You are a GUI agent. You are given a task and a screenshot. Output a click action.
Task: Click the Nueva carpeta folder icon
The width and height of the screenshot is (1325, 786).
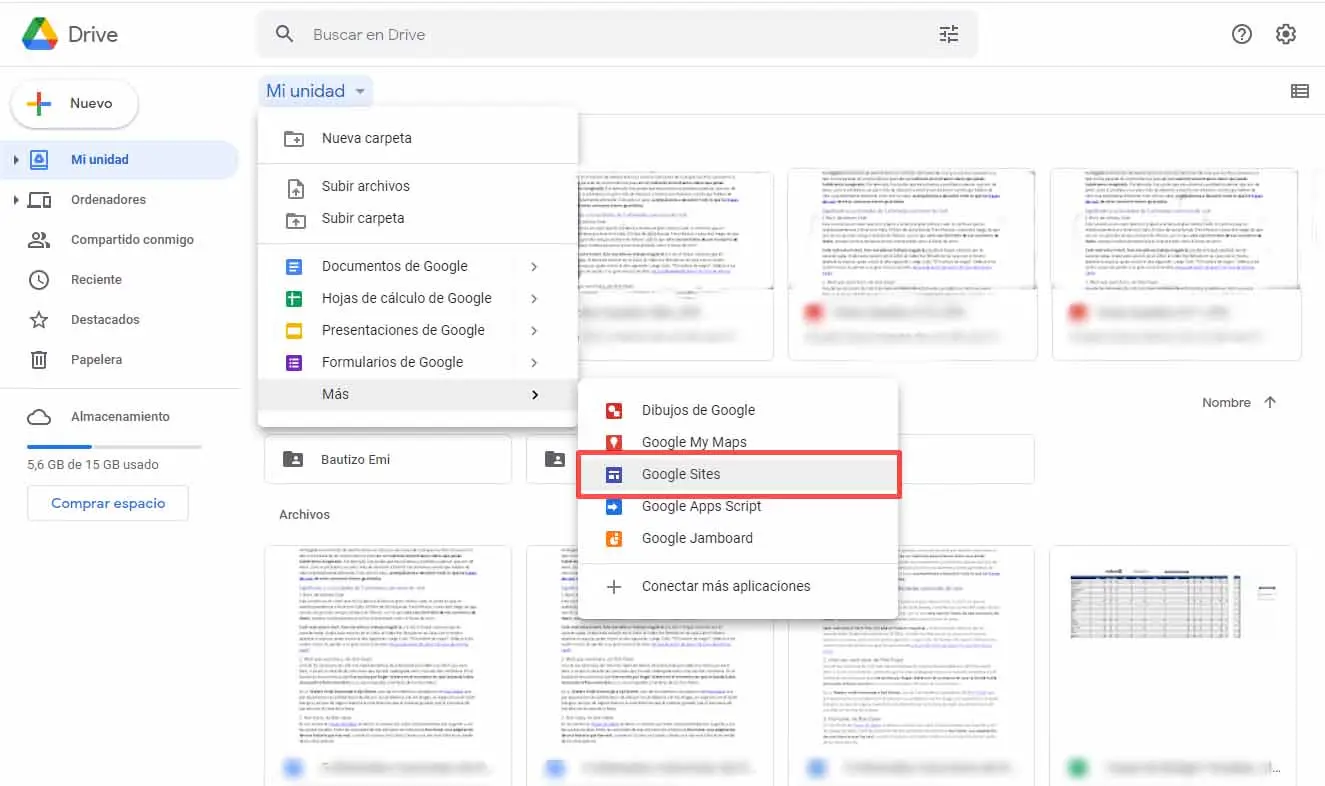294,139
